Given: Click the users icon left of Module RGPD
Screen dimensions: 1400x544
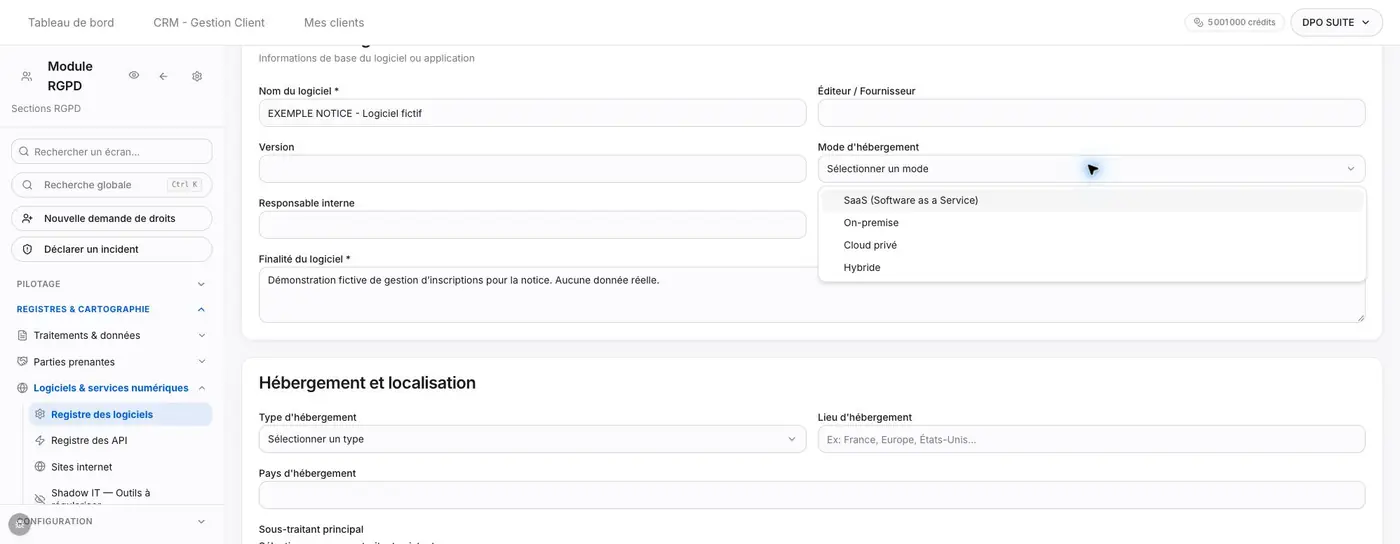Looking at the screenshot, I should pyautogui.click(x=26, y=76).
